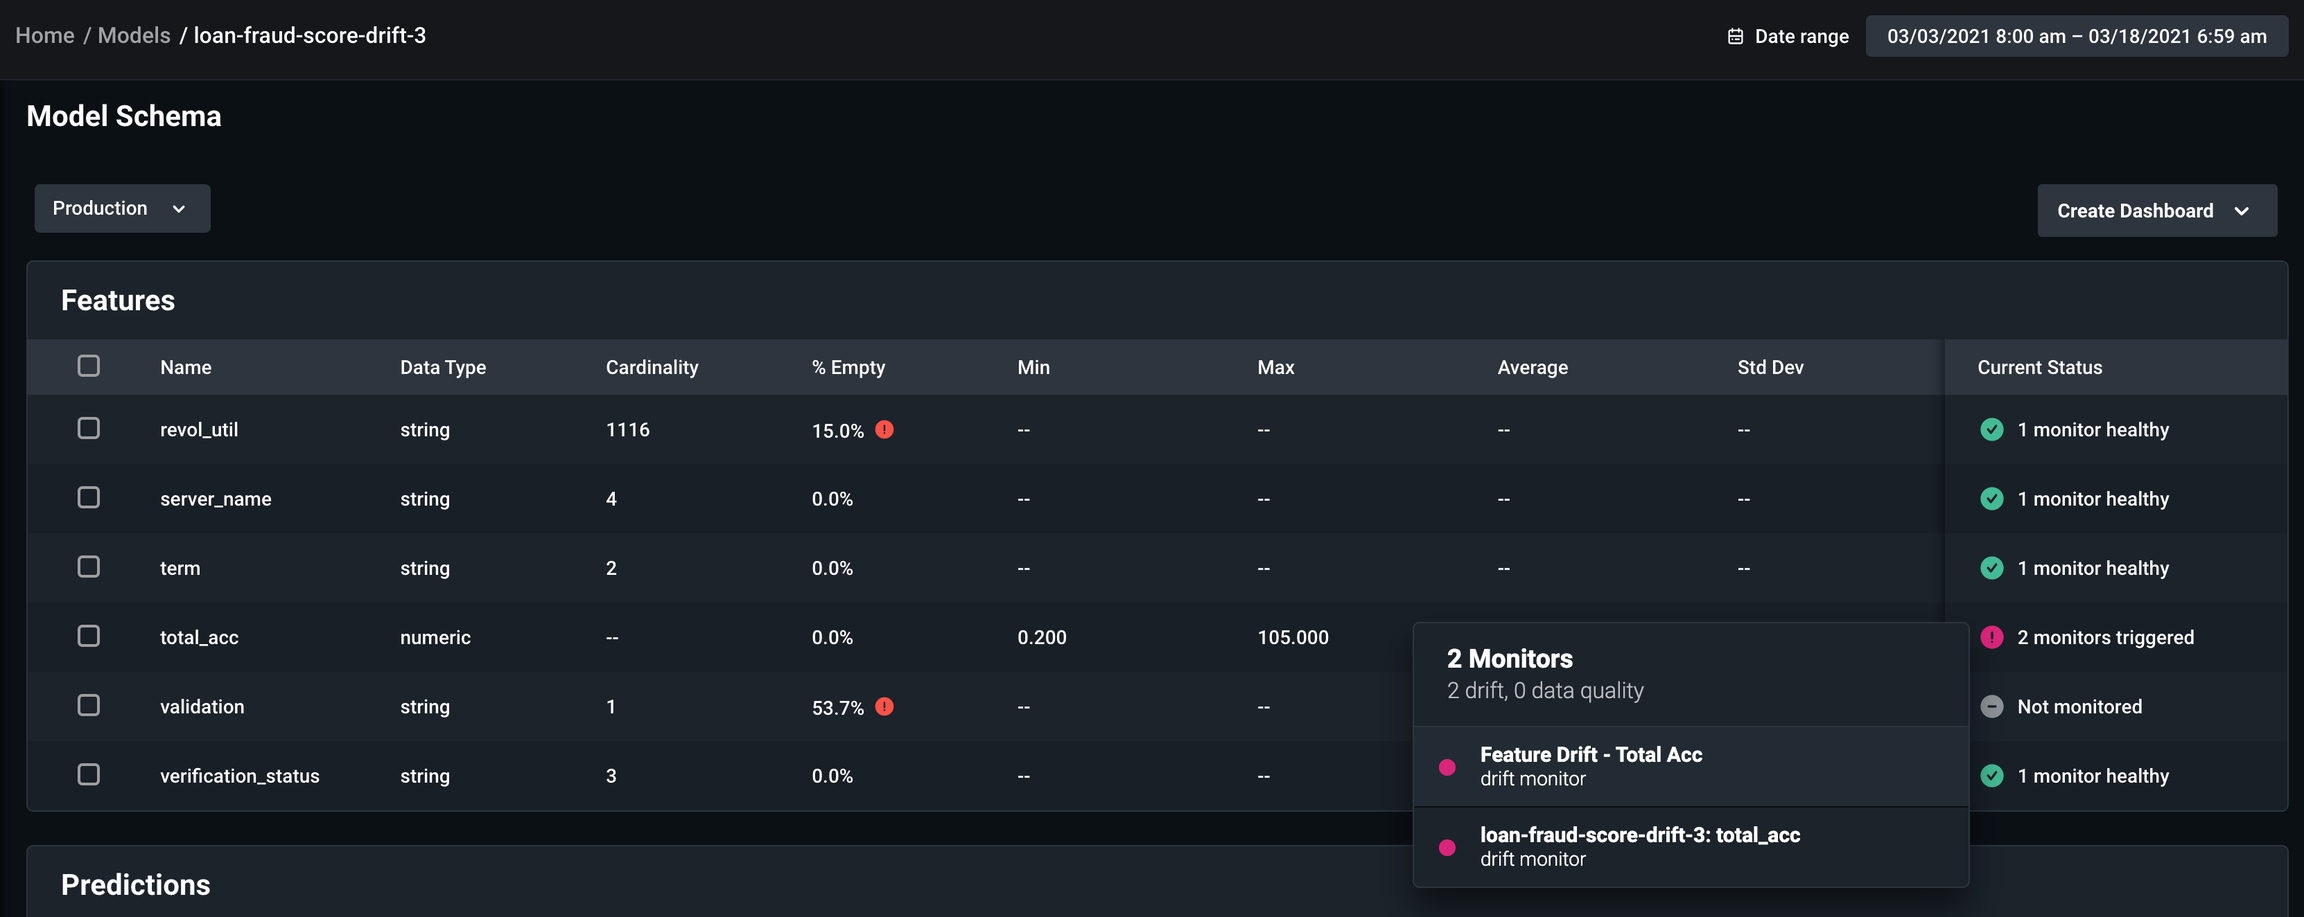Click gray not-monitored icon for validation

pos(1991,706)
